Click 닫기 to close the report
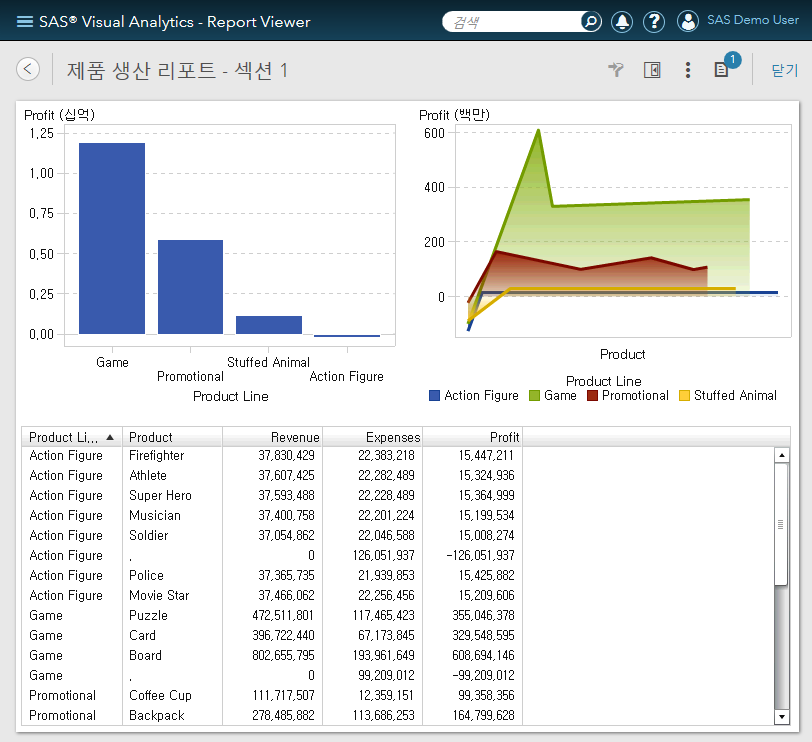The image size is (812, 742). coord(784,69)
